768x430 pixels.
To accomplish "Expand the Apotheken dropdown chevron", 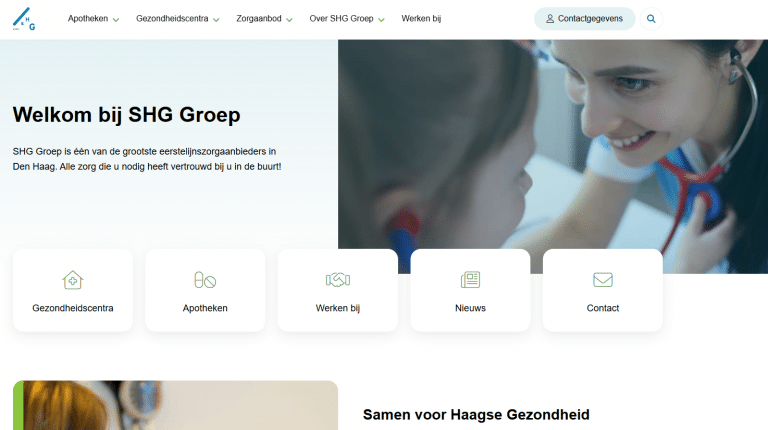I will [116, 20].
